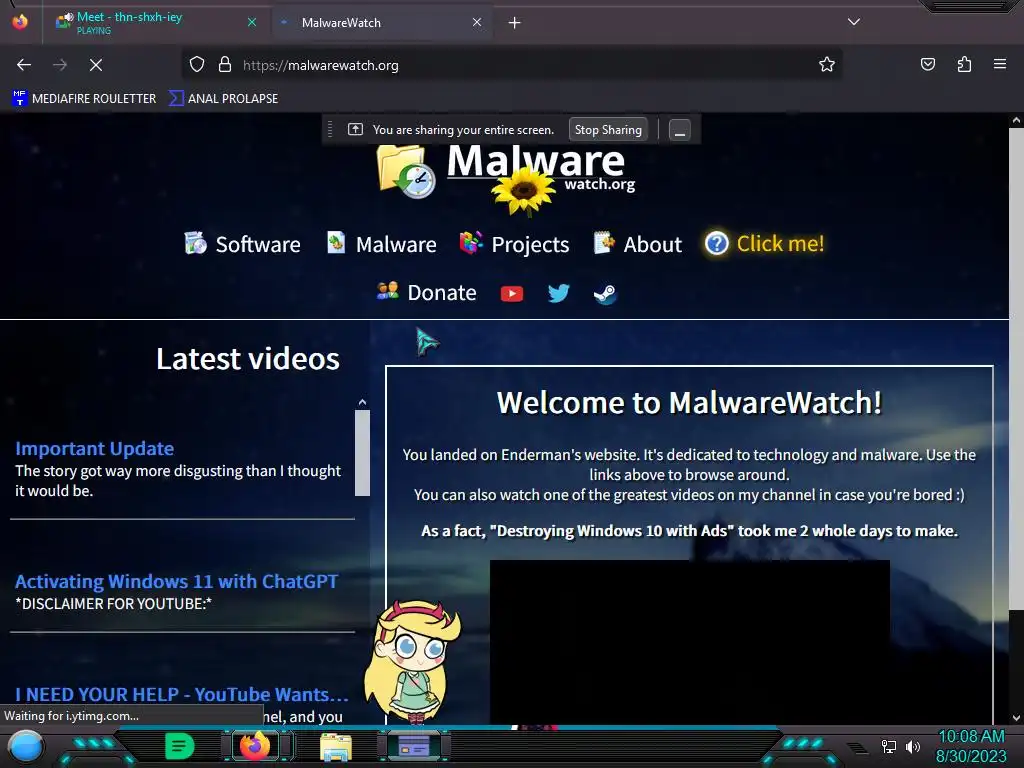Image resolution: width=1024 pixels, height=768 pixels.
Task: Open the Software menu item
Action: (x=243, y=244)
